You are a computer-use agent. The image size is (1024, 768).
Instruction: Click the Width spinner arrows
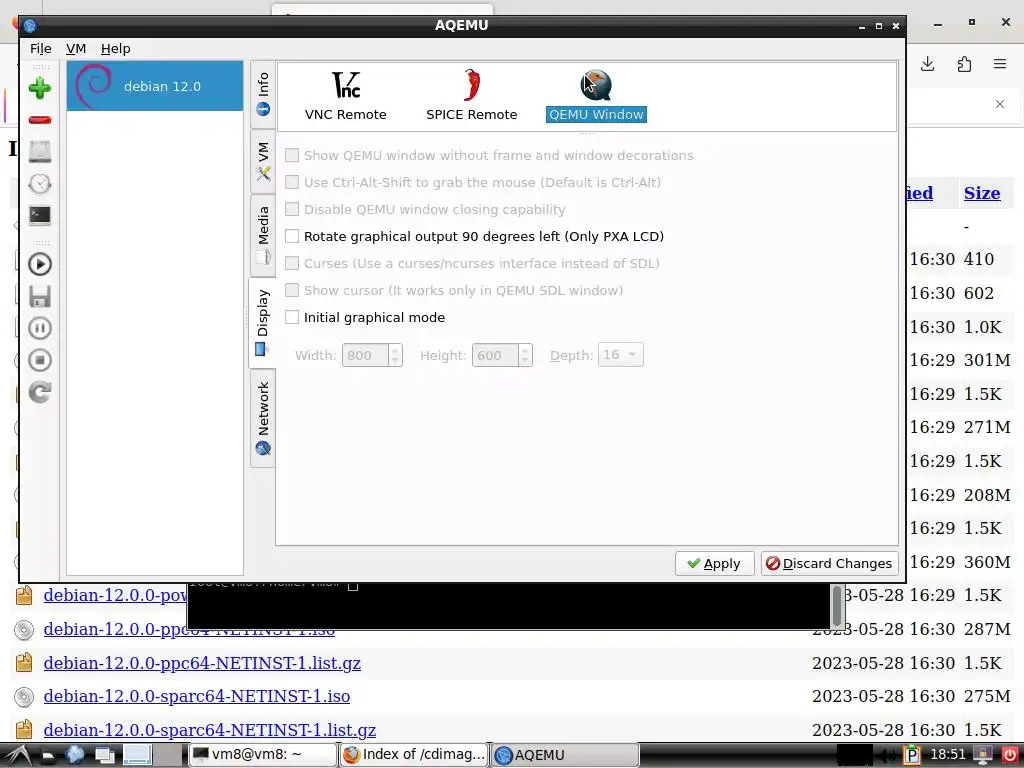coord(395,355)
